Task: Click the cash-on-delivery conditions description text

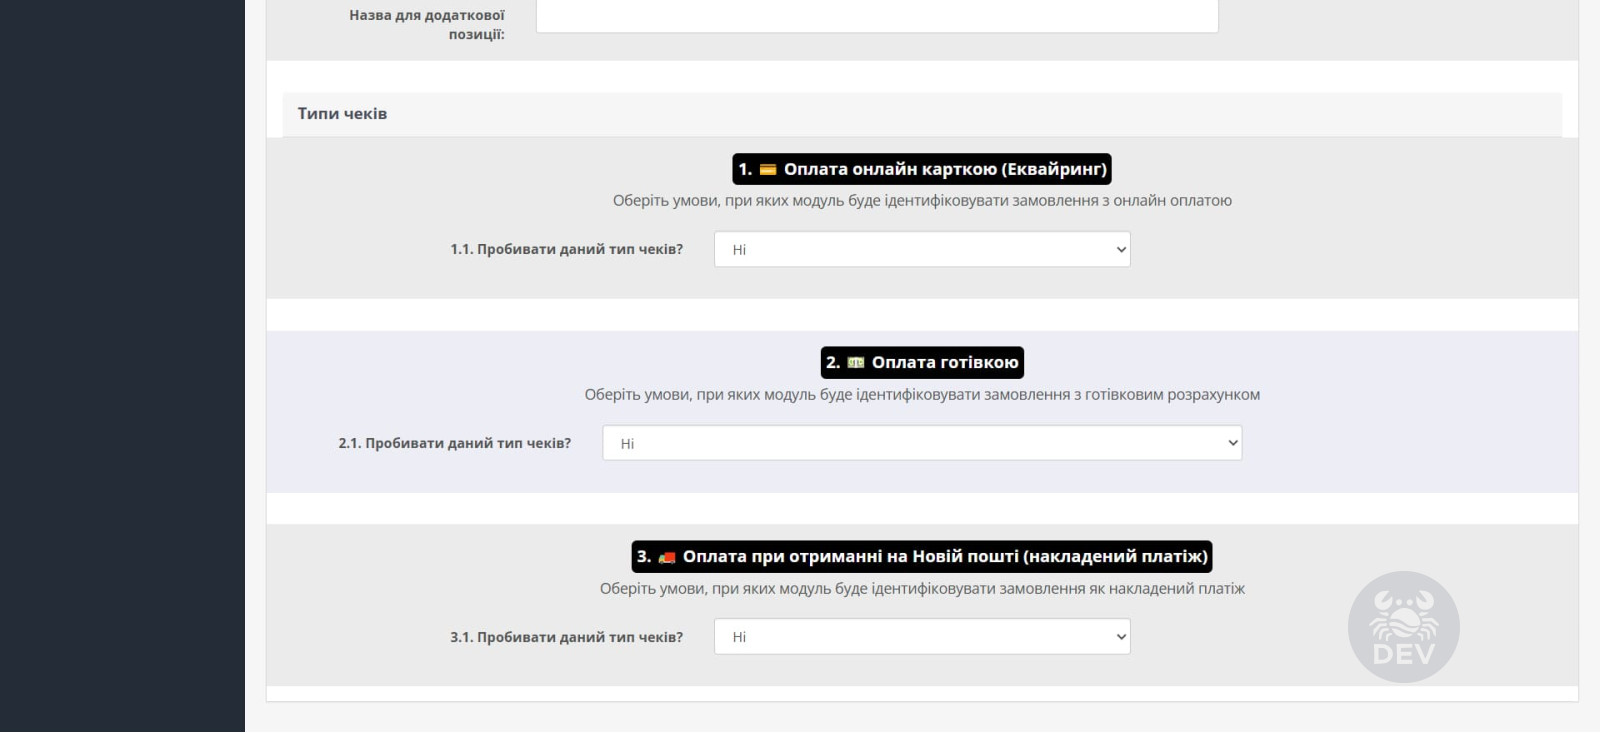Action: click(922, 589)
